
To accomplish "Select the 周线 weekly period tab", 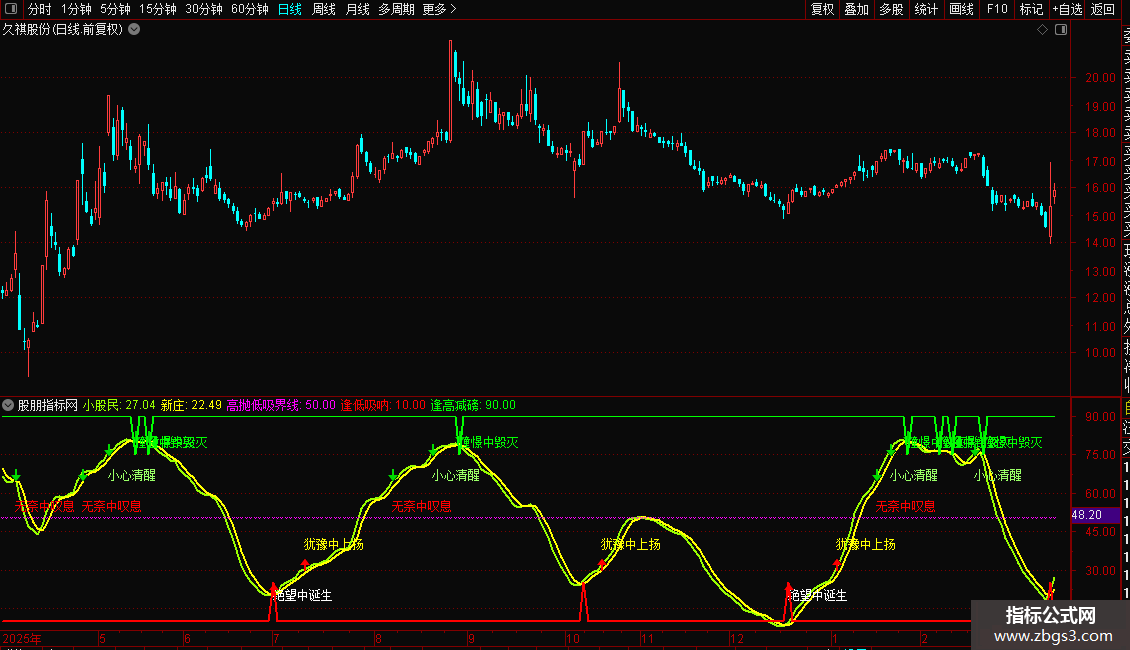I will click(324, 9).
